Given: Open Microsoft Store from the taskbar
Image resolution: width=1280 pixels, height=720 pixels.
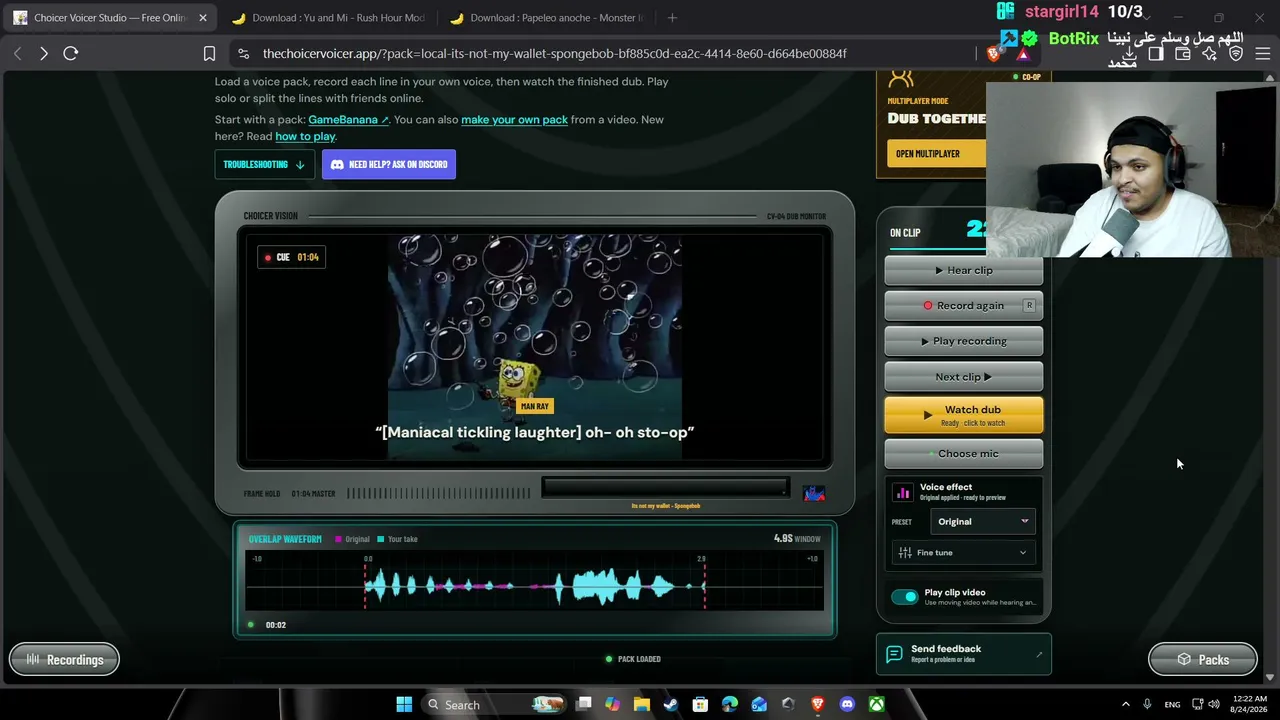Looking at the screenshot, I should pyautogui.click(x=700, y=705).
